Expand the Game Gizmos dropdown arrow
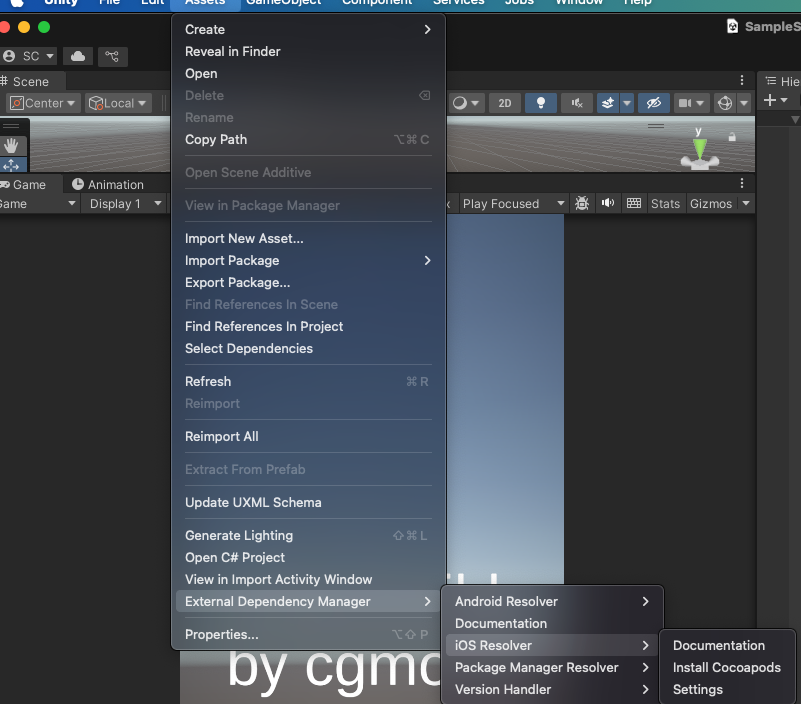Viewport: 801px width, 704px height. tap(745, 203)
